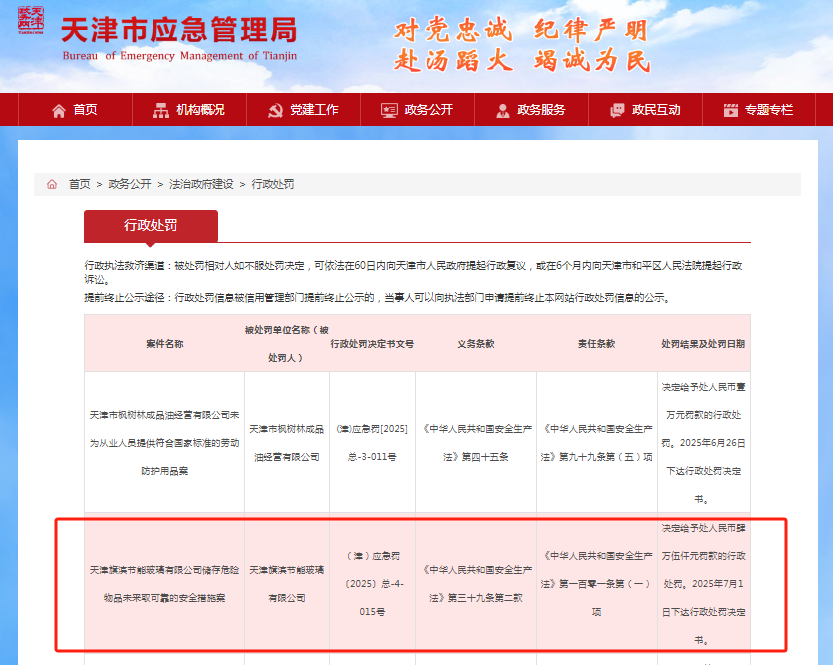Image resolution: width=833 pixels, height=665 pixels.
Task: Open the 机构概况 navigation menu
Action: pyautogui.click(x=190, y=110)
